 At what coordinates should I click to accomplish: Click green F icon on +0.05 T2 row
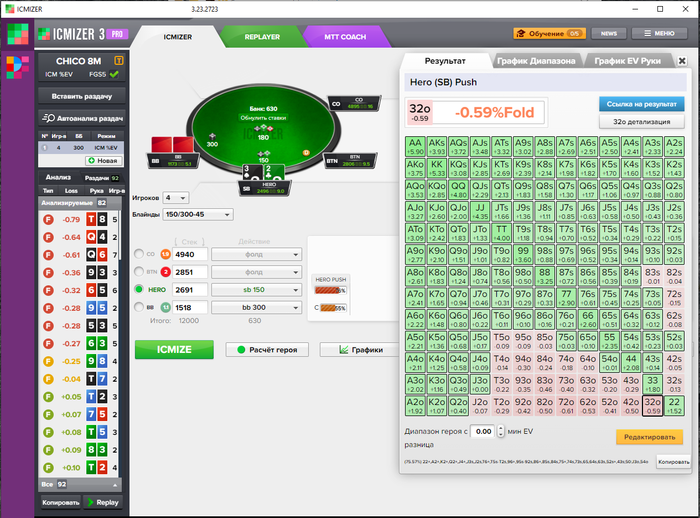point(48,397)
